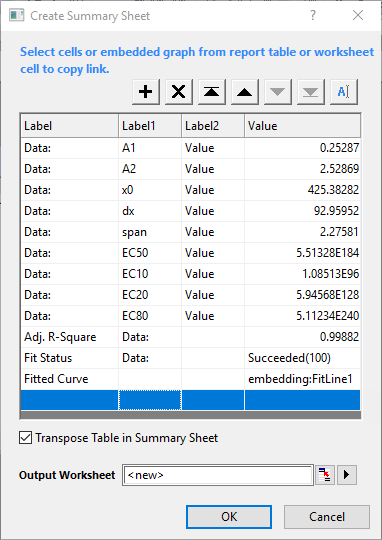Select the dx parameter cell
Image resolution: width=382 pixels, height=540 pixels.
point(150,211)
